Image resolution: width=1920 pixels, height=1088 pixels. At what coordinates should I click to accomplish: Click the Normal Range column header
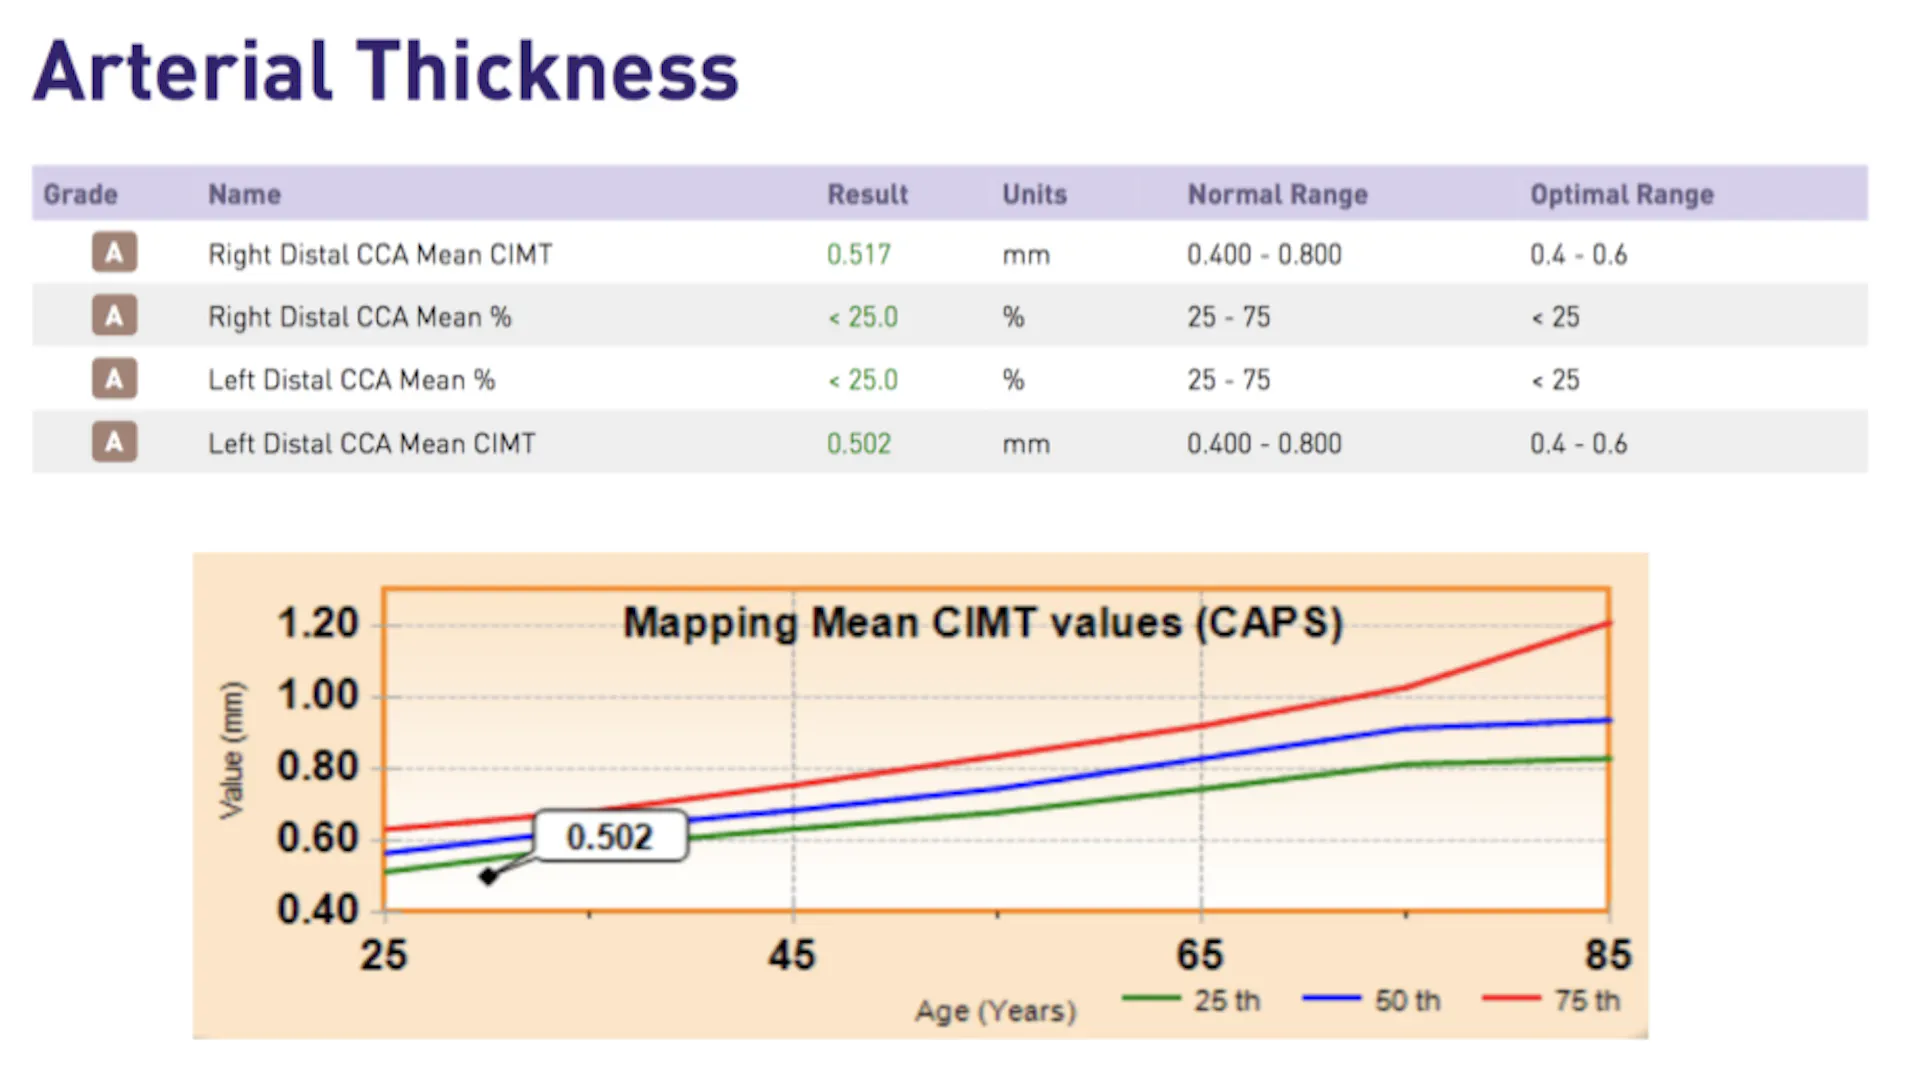pos(1277,194)
